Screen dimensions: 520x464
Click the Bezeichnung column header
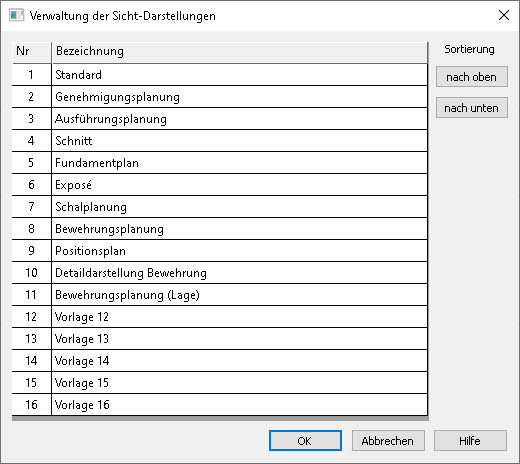pos(240,52)
